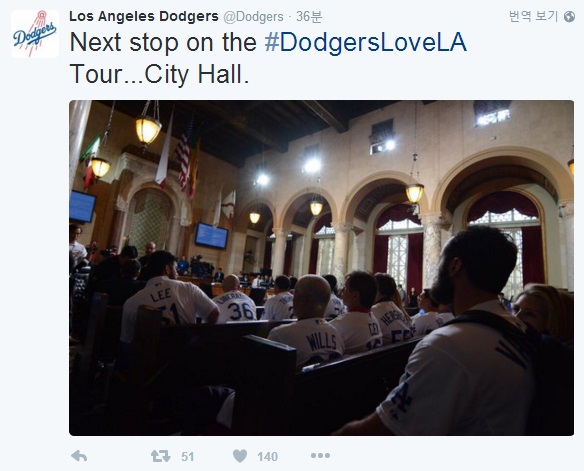View the 번역 보기 translation link
584x471 pixels.
point(533,16)
